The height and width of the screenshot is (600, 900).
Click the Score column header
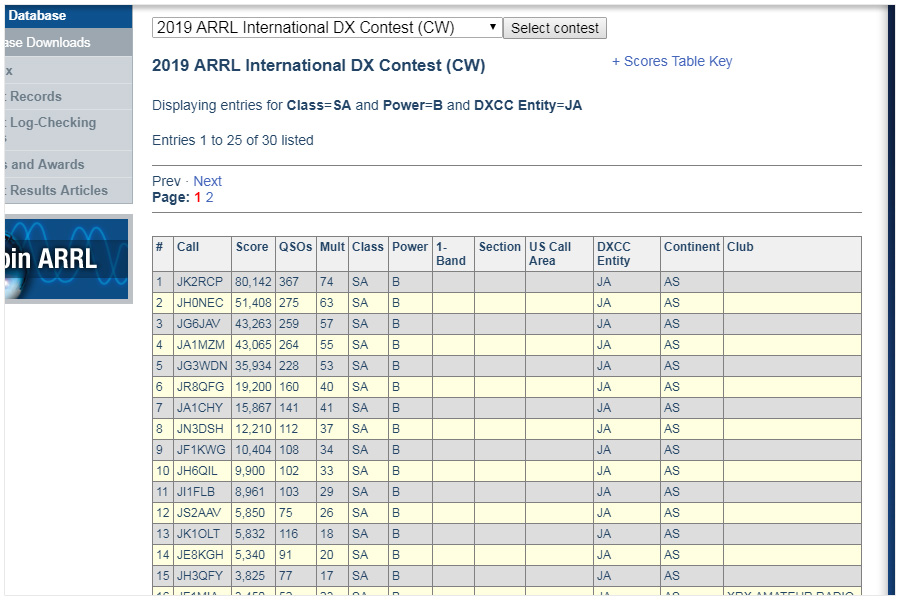(x=252, y=247)
